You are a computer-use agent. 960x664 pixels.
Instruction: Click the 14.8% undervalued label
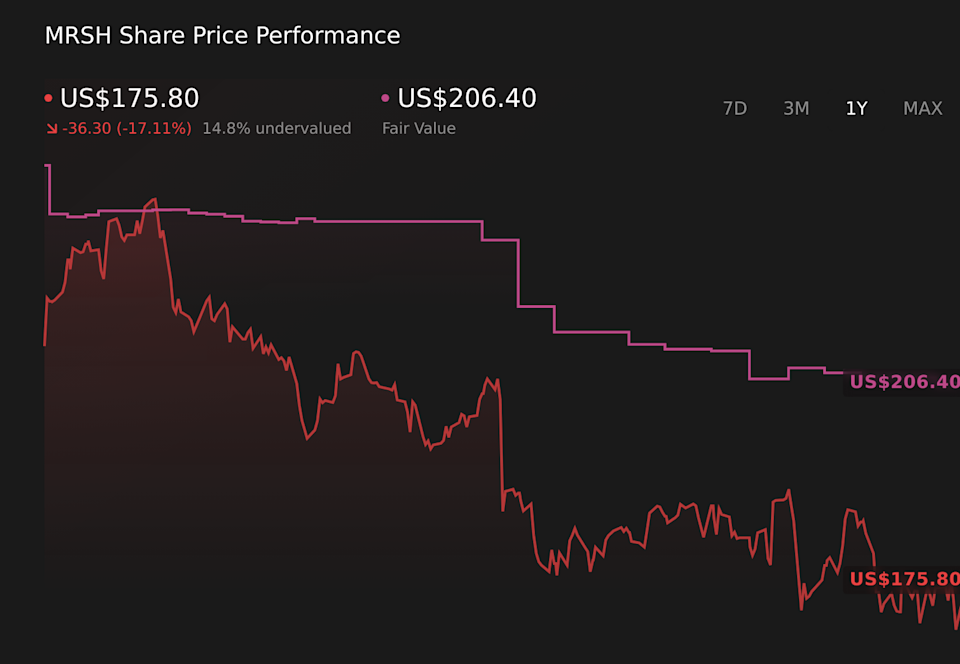(277, 128)
